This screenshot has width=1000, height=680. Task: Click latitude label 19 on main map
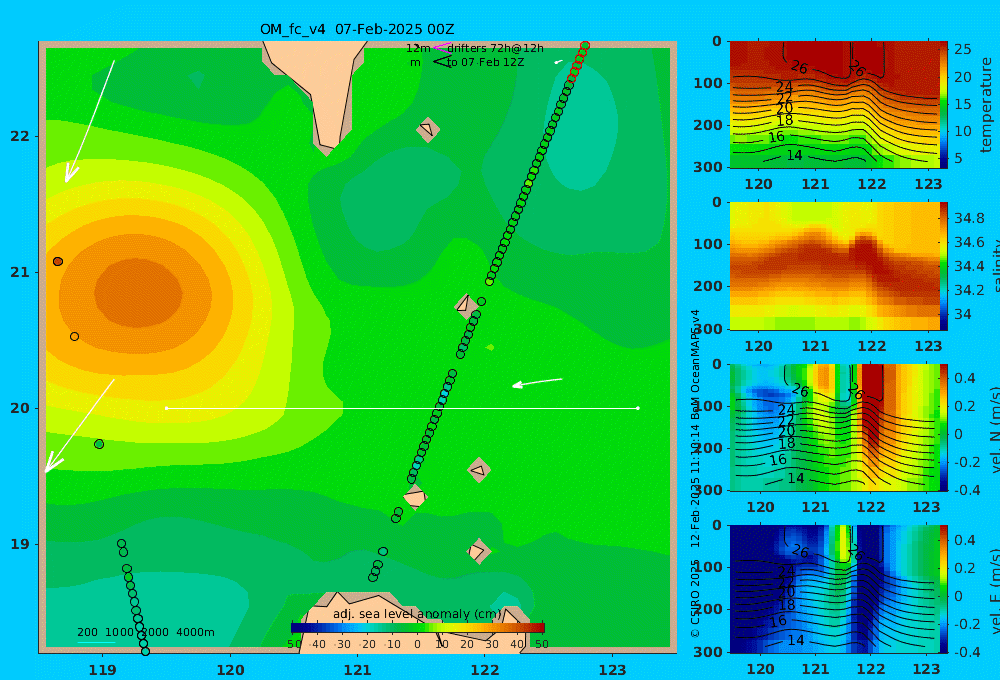coord(20,544)
